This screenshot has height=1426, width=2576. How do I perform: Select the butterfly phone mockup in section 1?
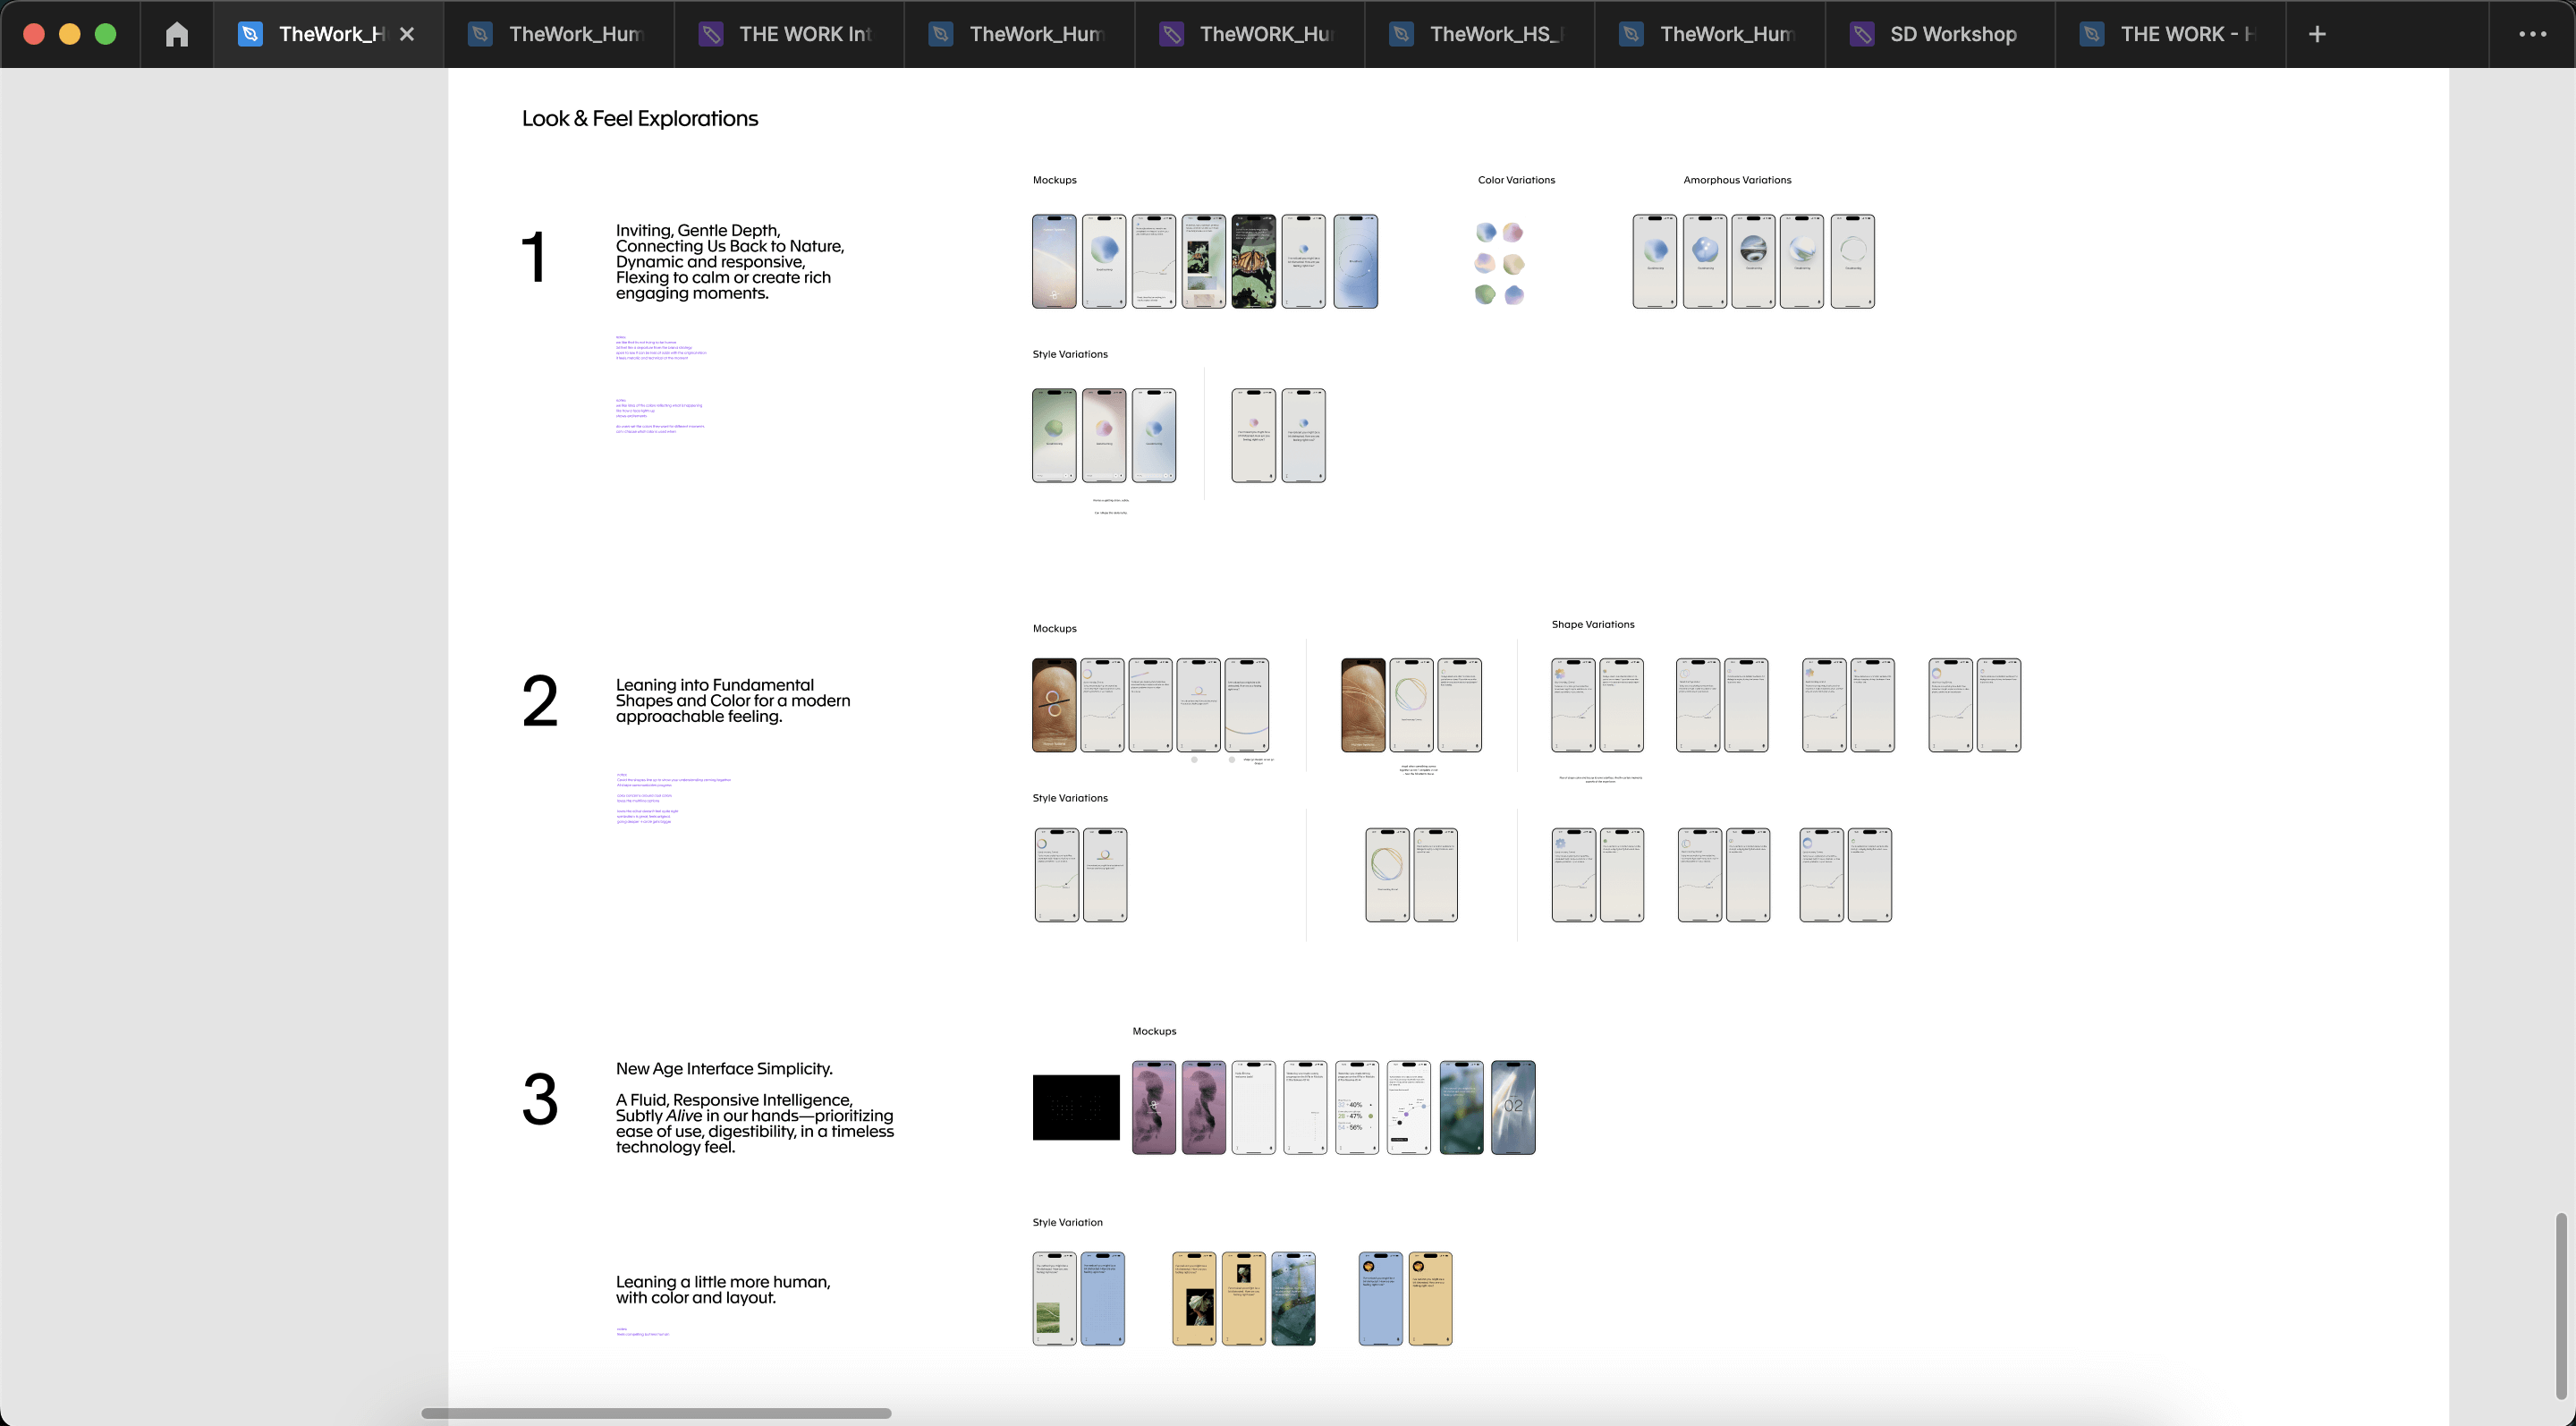(1253, 262)
